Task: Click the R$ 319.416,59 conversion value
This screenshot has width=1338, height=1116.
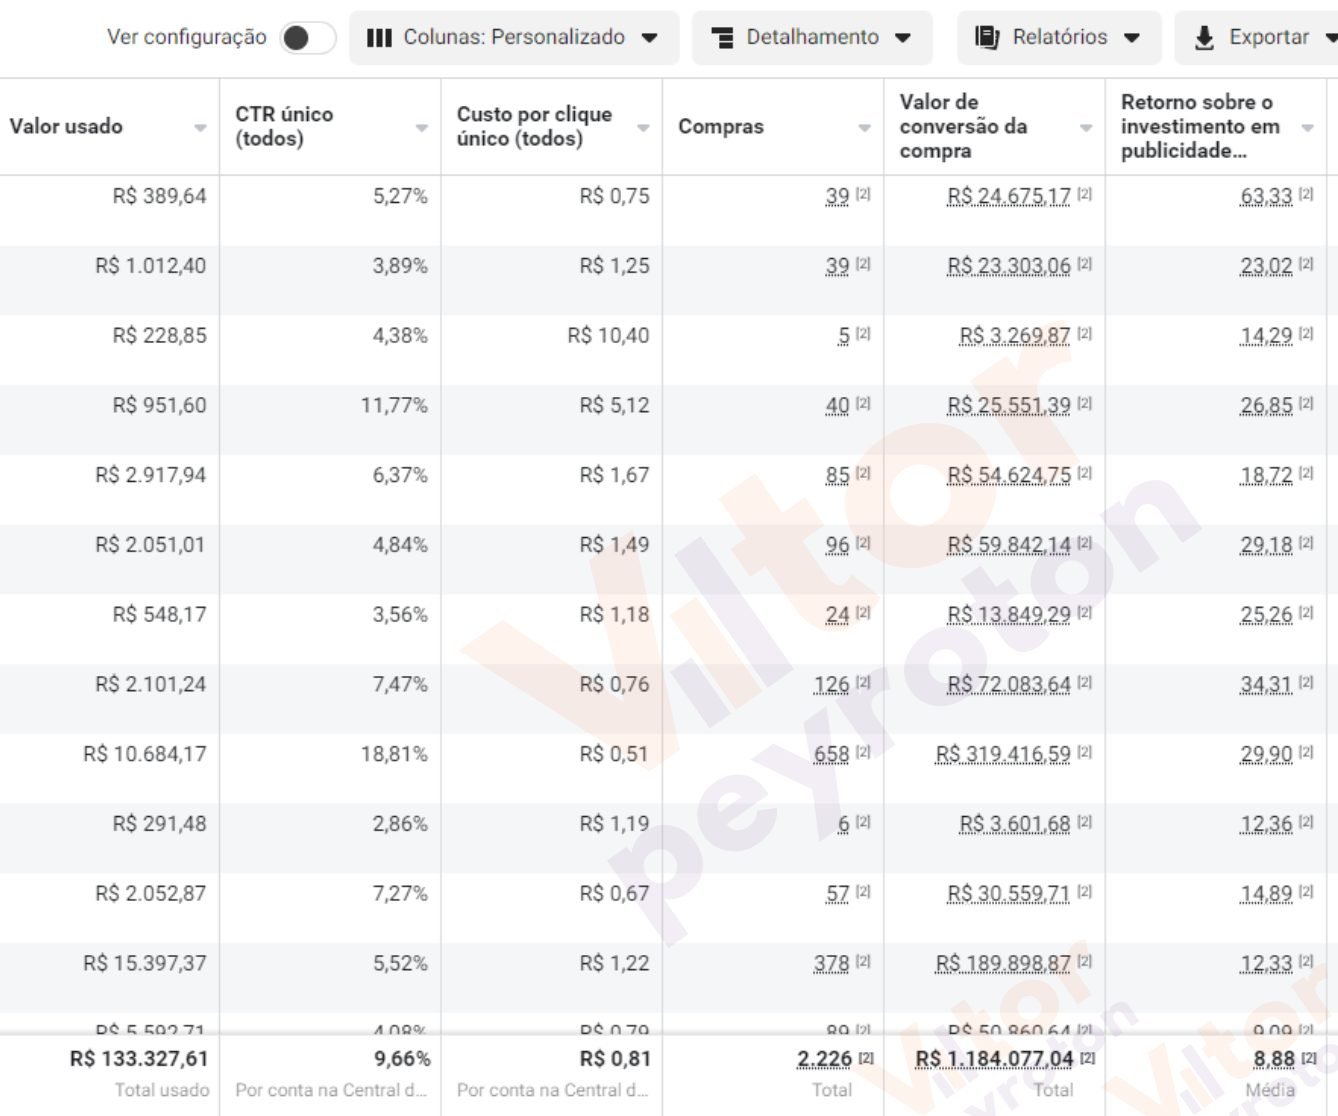Action: (x=1002, y=754)
